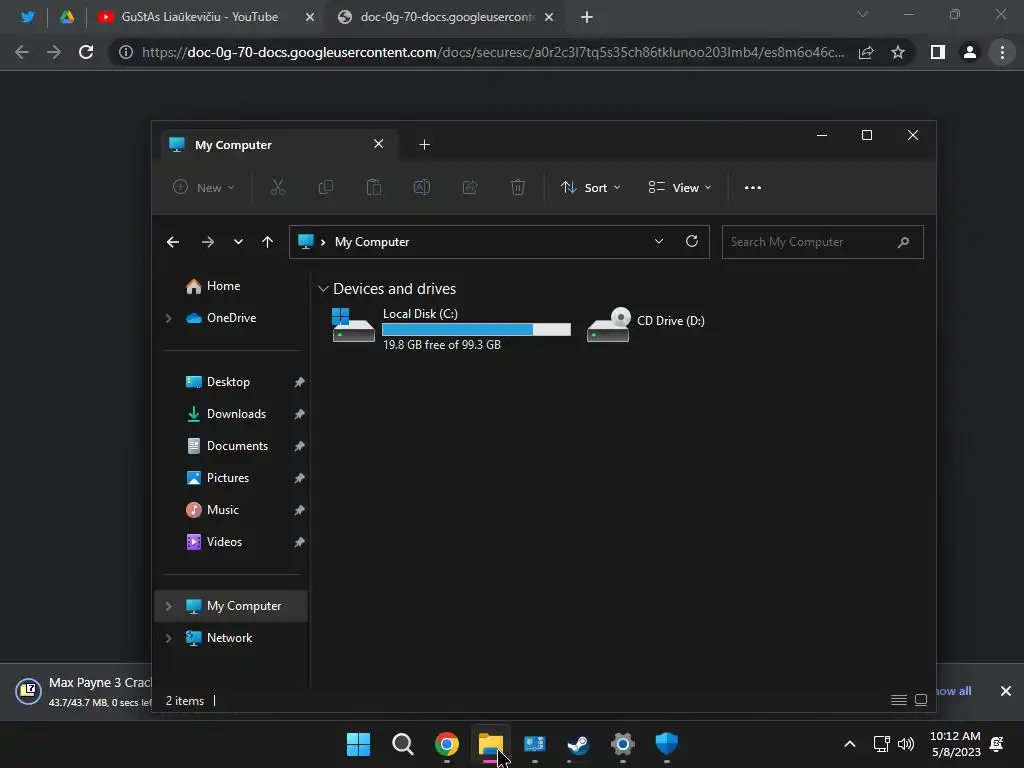The height and width of the screenshot is (768, 1024).
Task: Open taskbar Search
Action: click(x=402, y=744)
